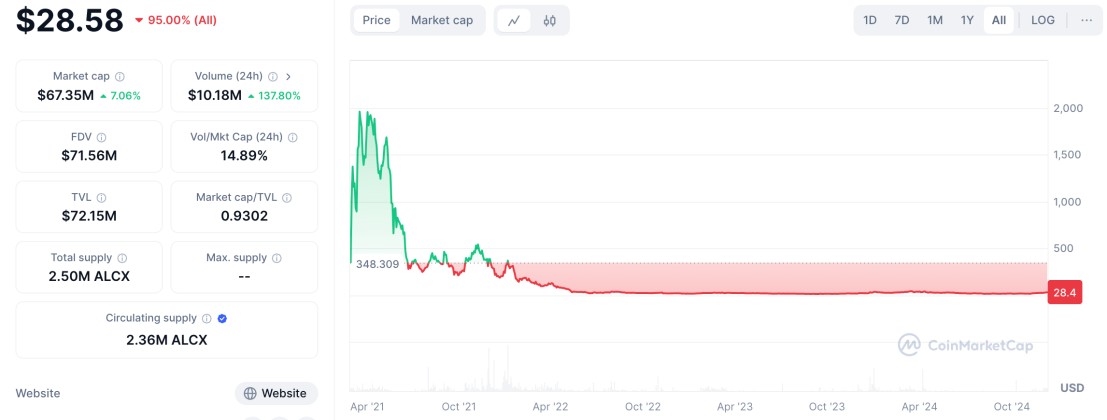
Task: Select the 1D time range
Action: (870, 20)
